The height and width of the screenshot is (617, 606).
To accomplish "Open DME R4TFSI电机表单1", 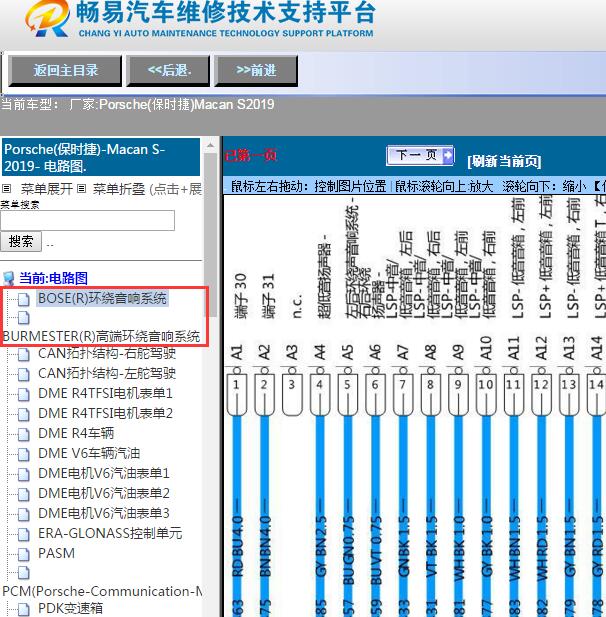I will point(105,393).
